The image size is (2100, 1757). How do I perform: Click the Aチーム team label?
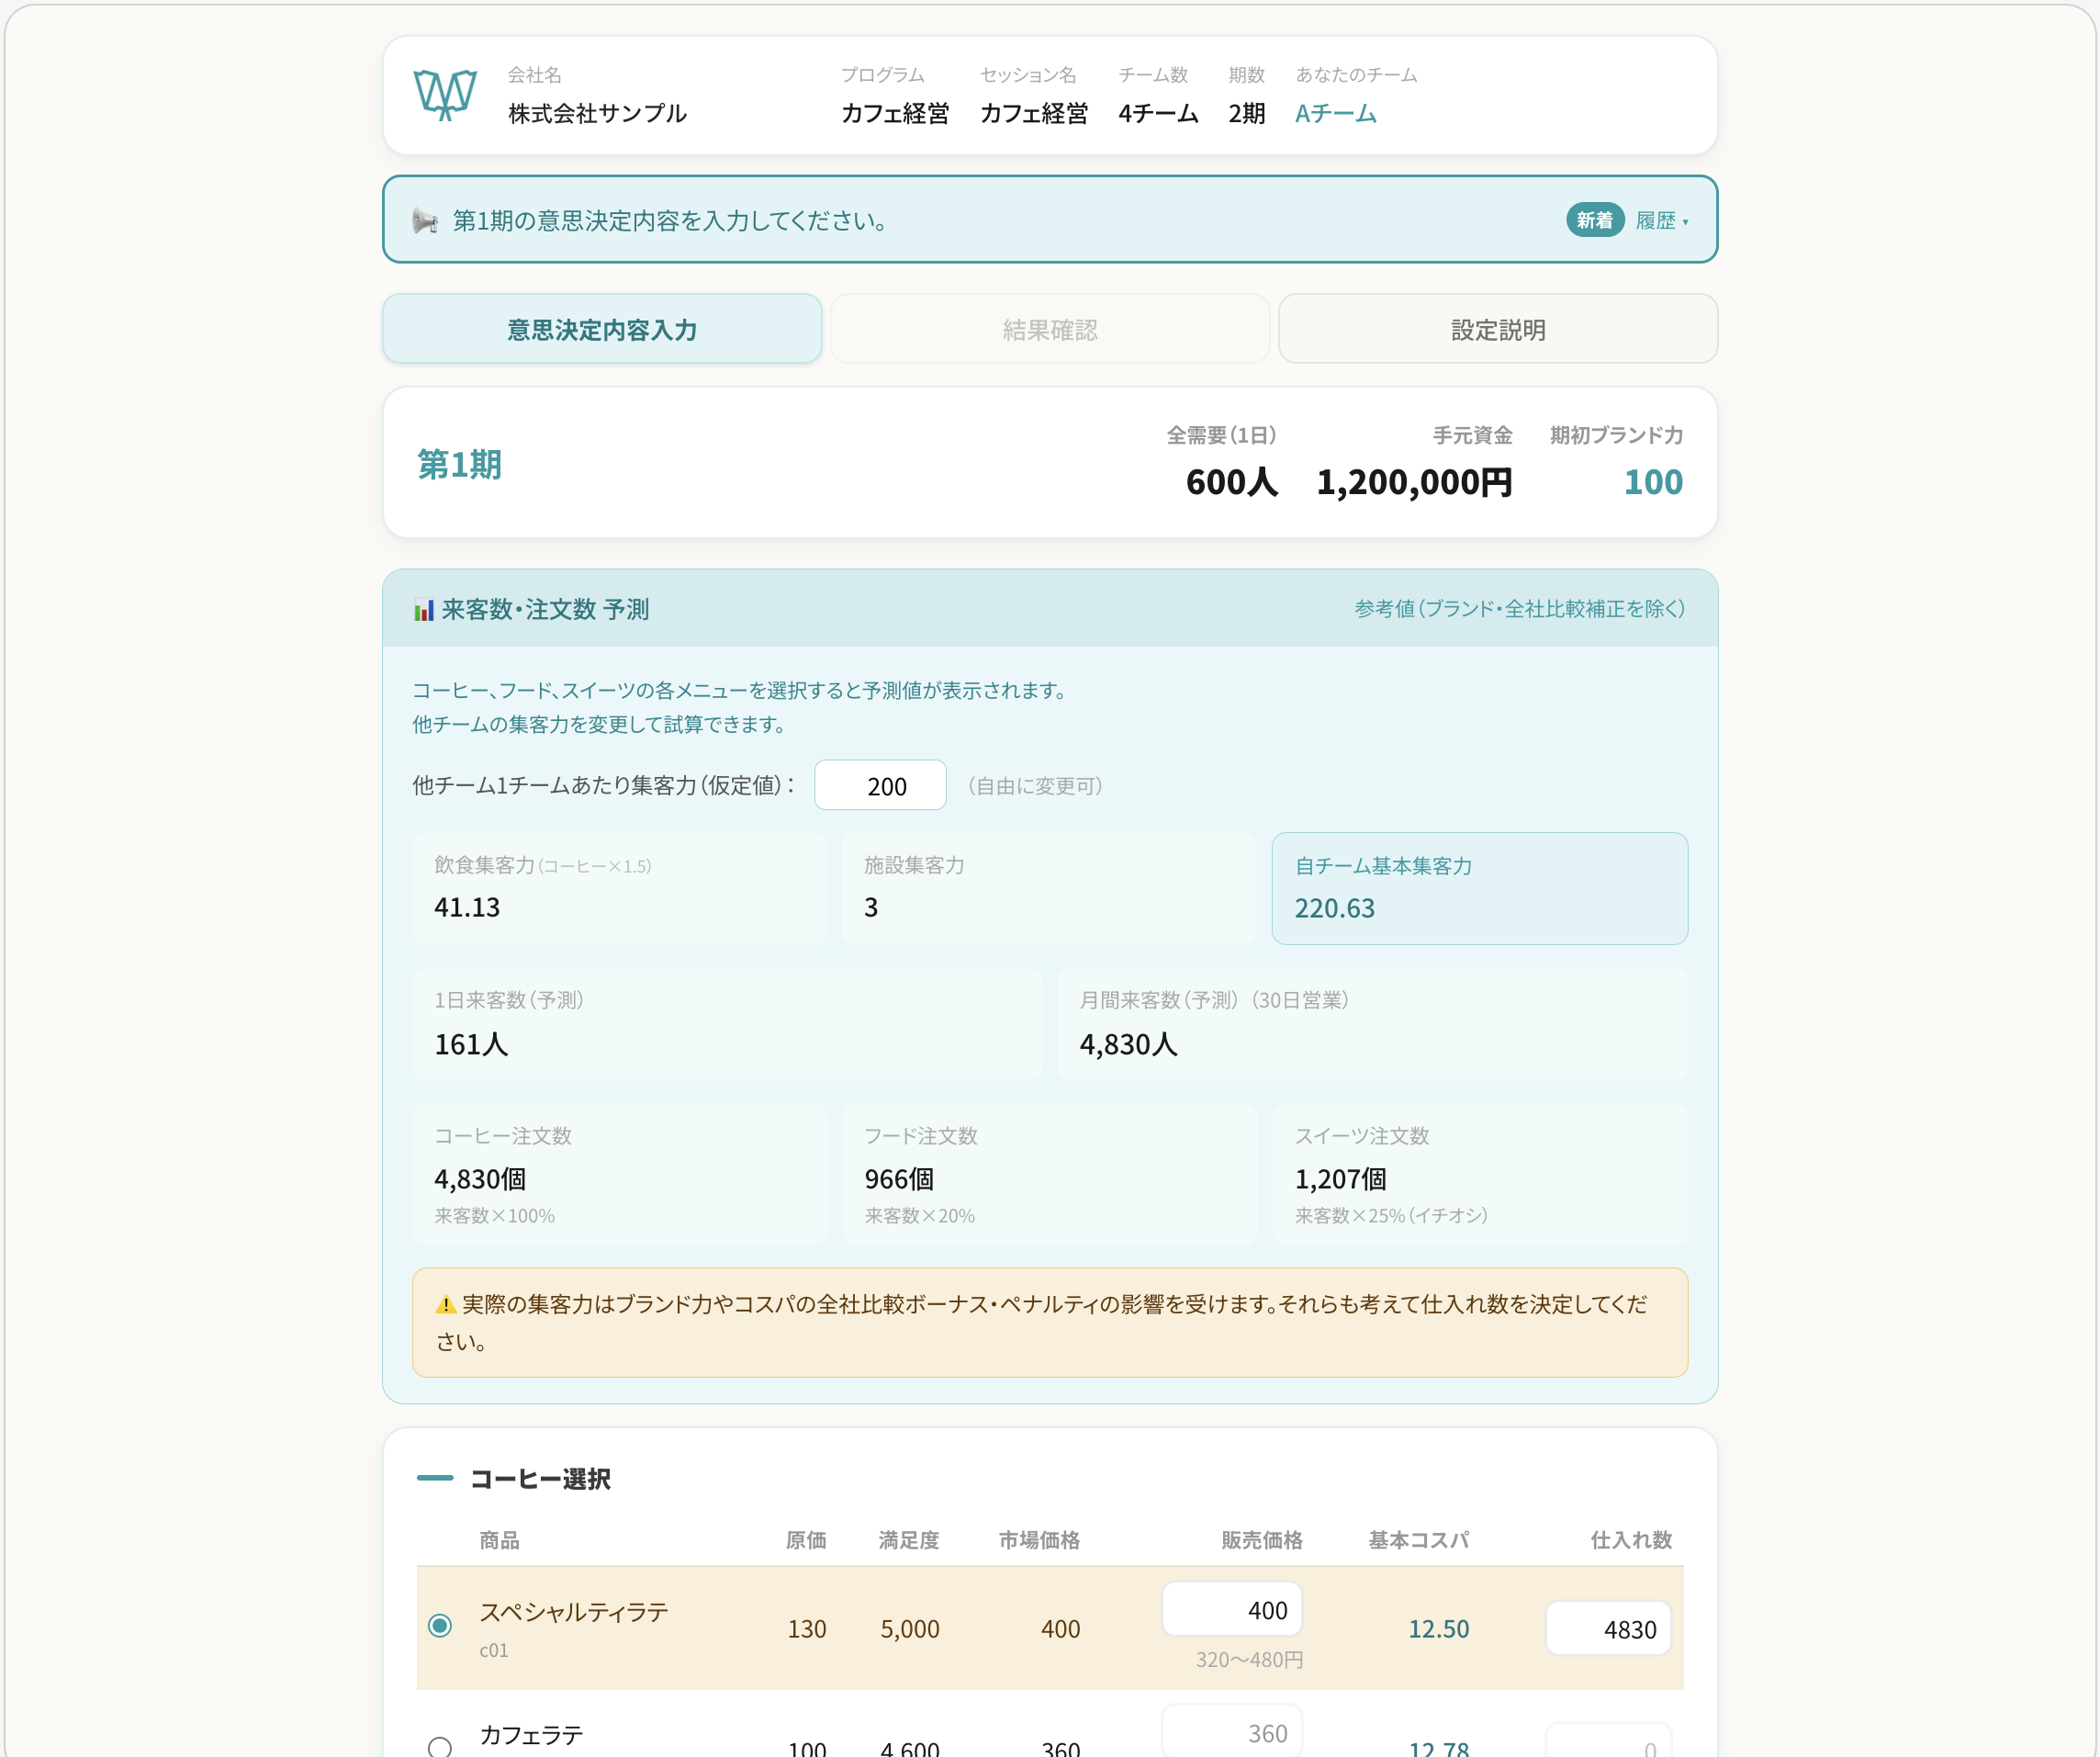(1336, 114)
